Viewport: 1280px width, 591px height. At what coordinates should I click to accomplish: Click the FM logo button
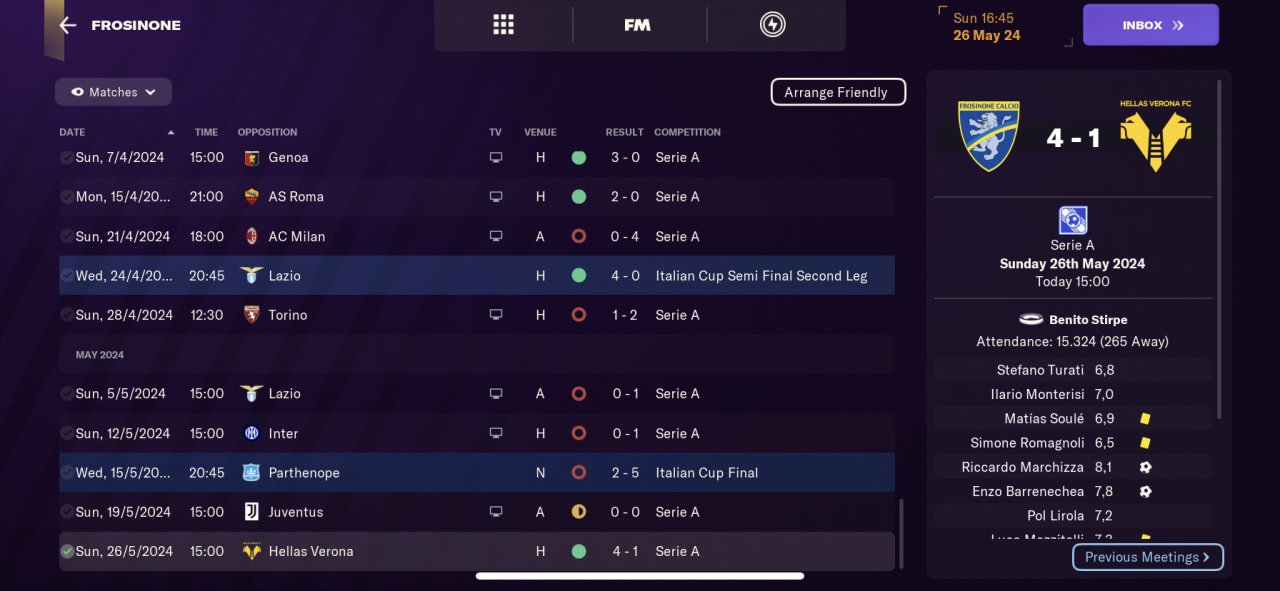[637, 25]
